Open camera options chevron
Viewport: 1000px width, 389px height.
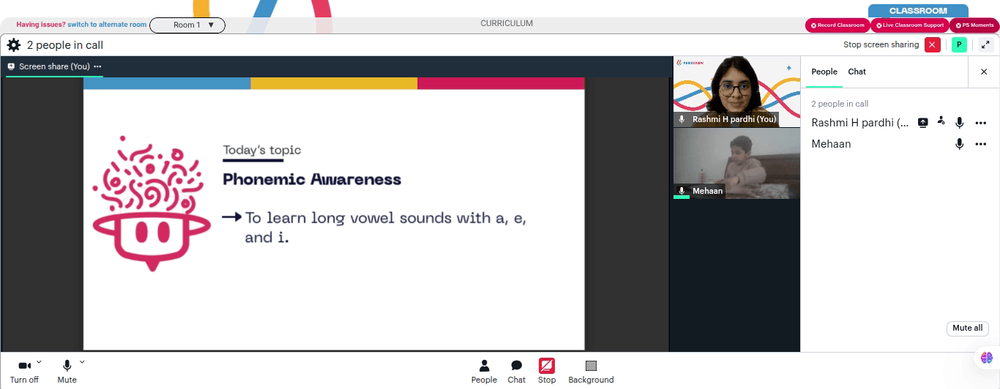(x=39, y=362)
